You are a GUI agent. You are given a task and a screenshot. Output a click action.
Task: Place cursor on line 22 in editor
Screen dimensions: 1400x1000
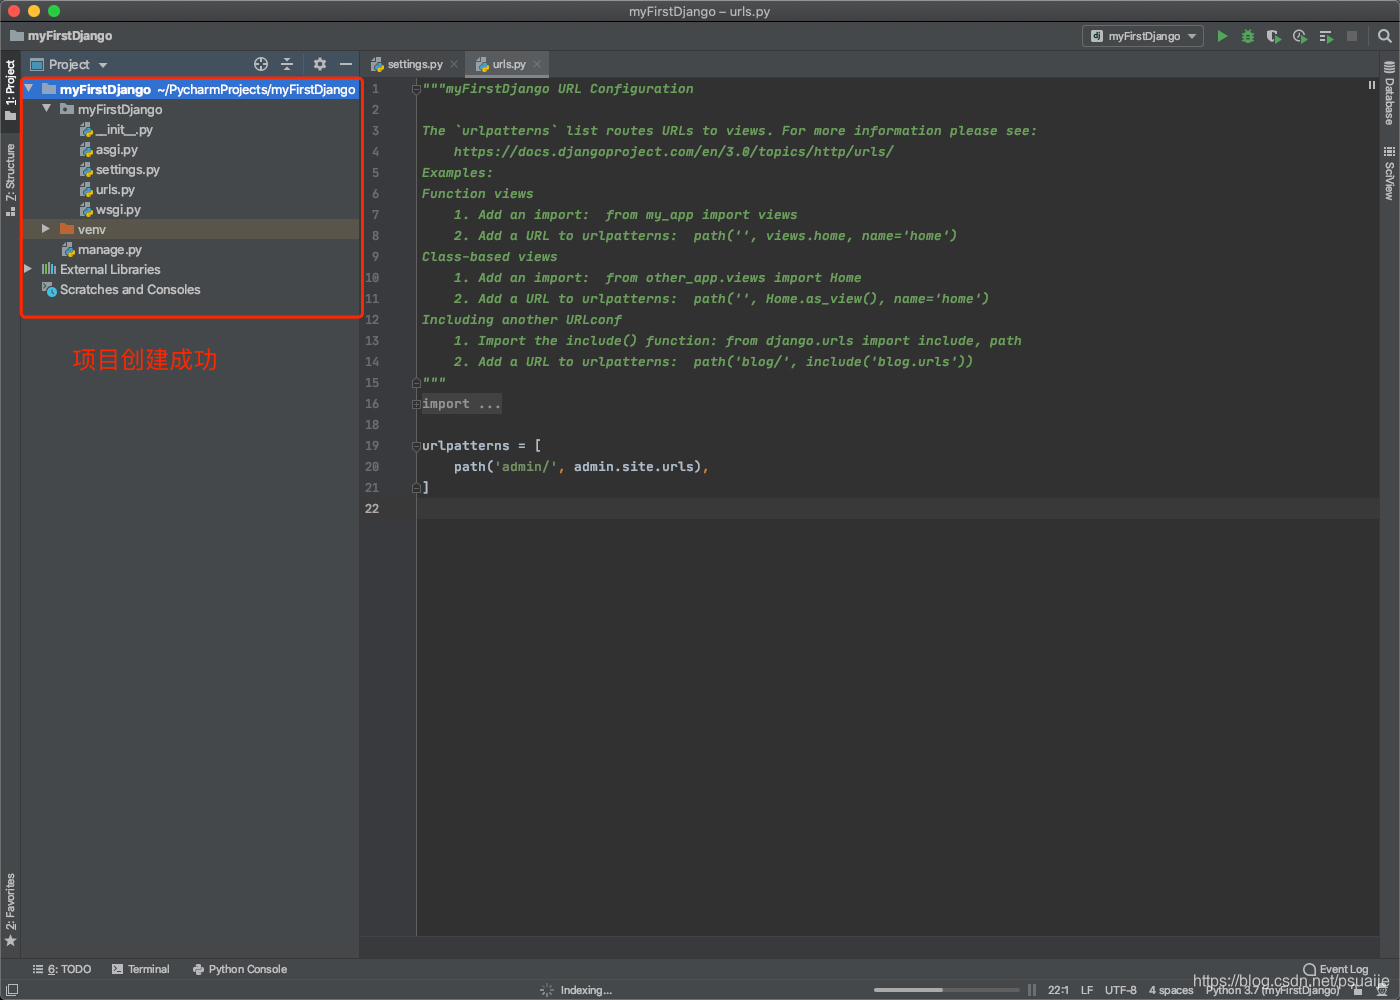(897, 509)
